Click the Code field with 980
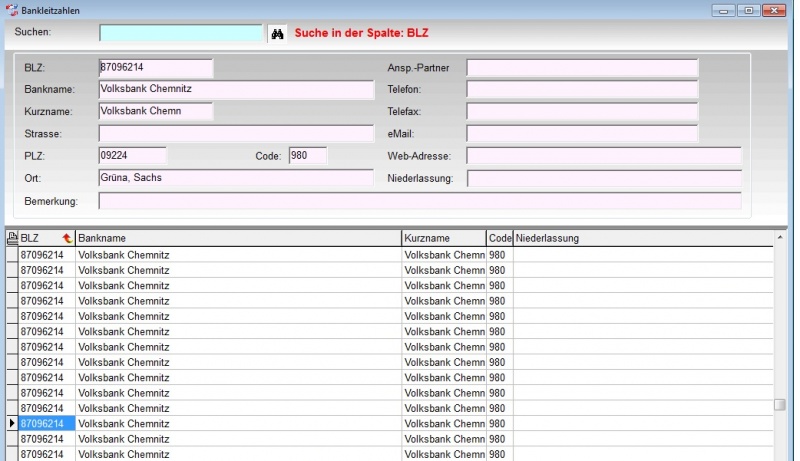This screenshot has height=461, width=800. (x=308, y=156)
